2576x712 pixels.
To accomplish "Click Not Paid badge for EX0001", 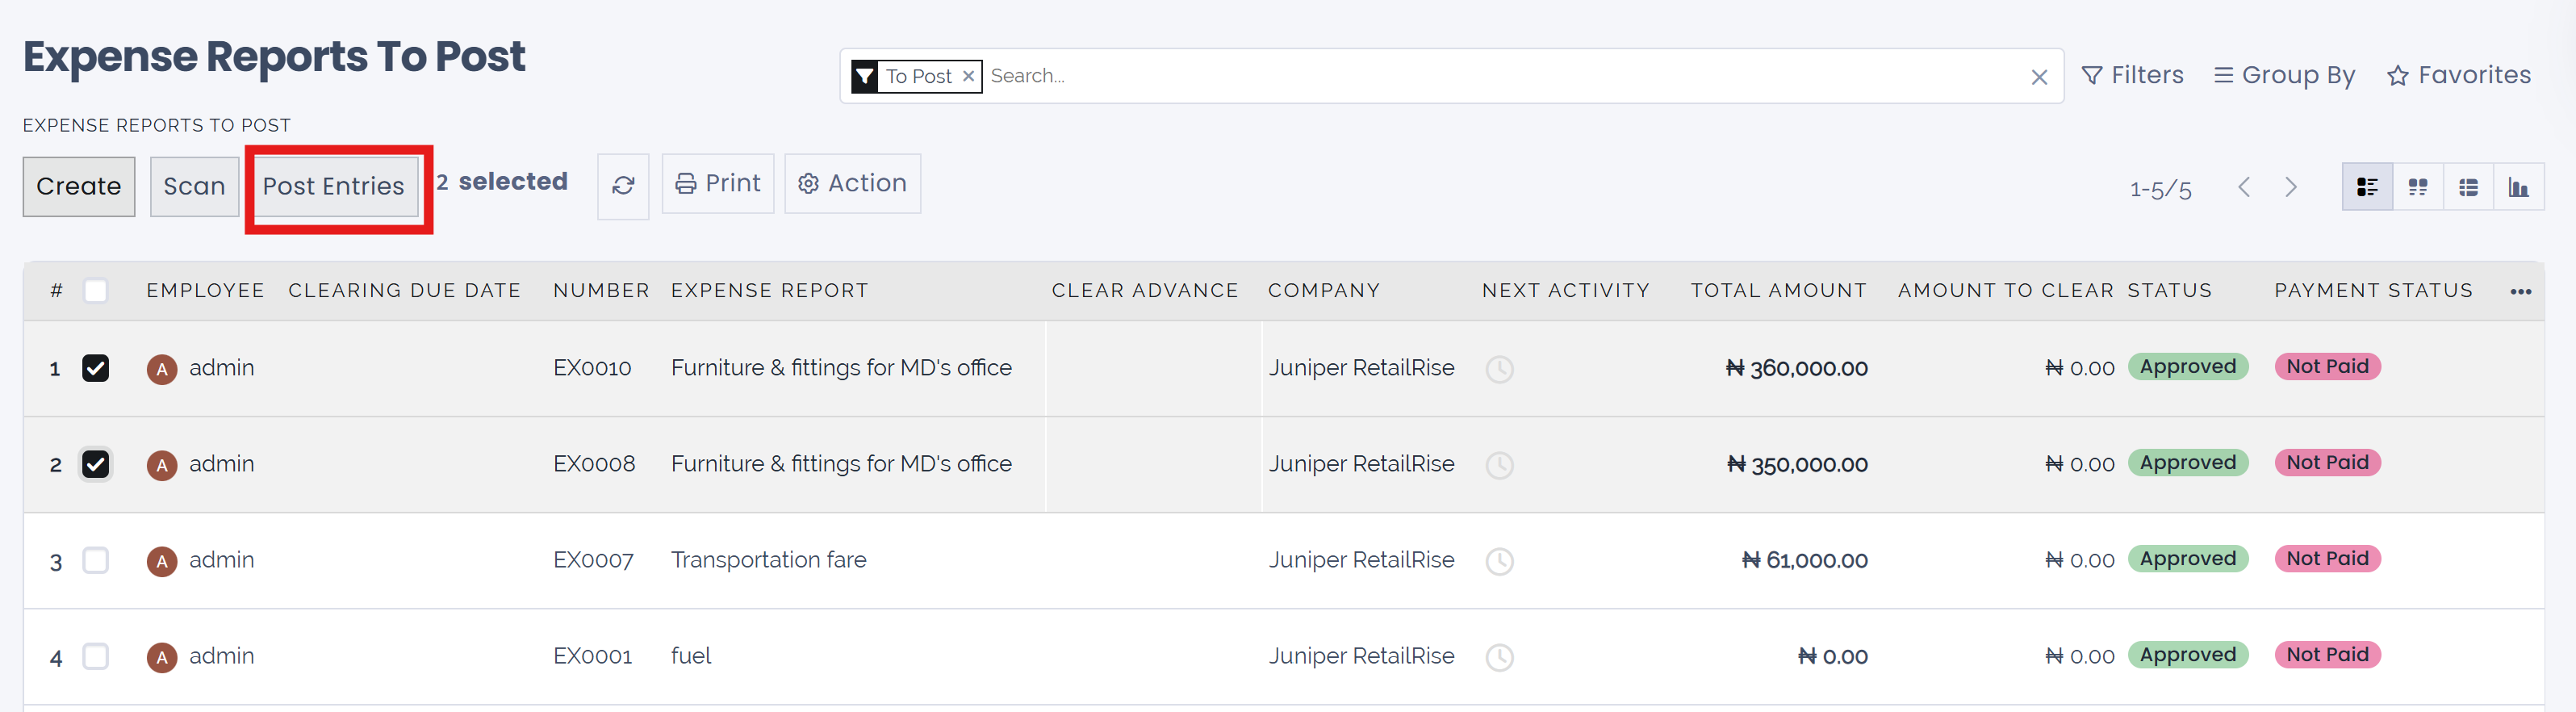I will [x=2327, y=655].
